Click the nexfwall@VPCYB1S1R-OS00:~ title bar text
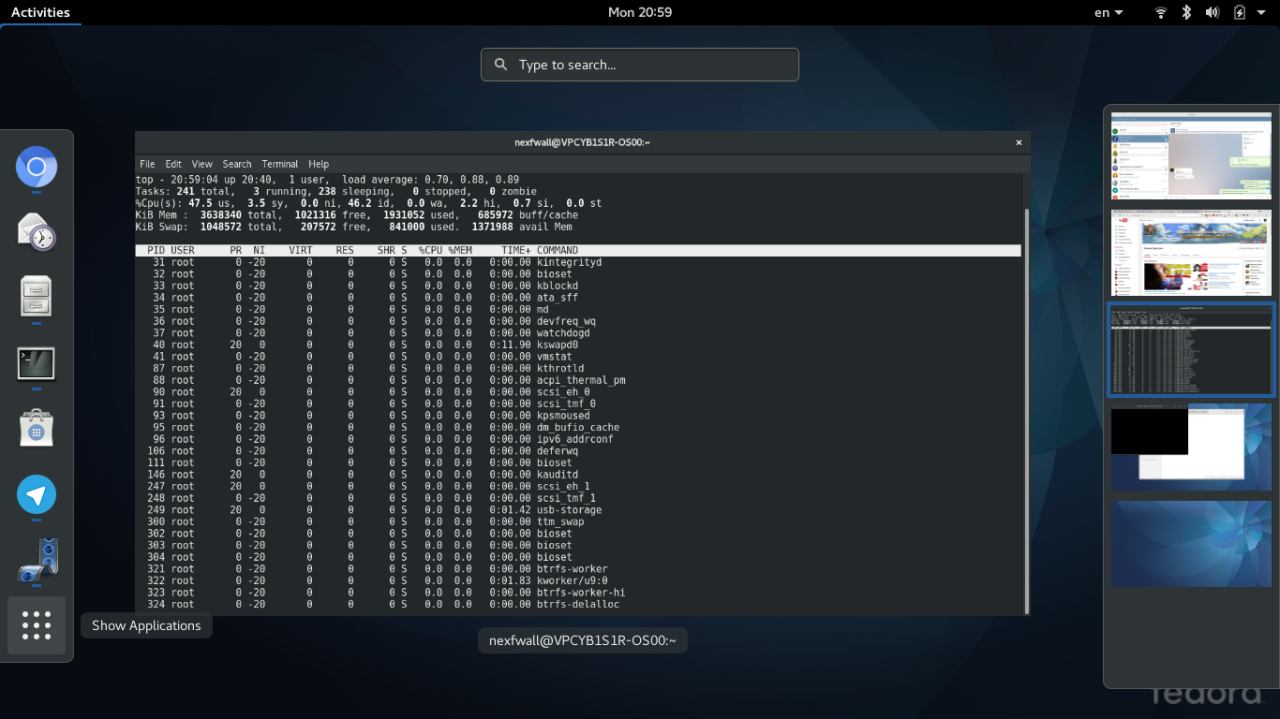This screenshot has width=1280, height=719. tap(582, 143)
